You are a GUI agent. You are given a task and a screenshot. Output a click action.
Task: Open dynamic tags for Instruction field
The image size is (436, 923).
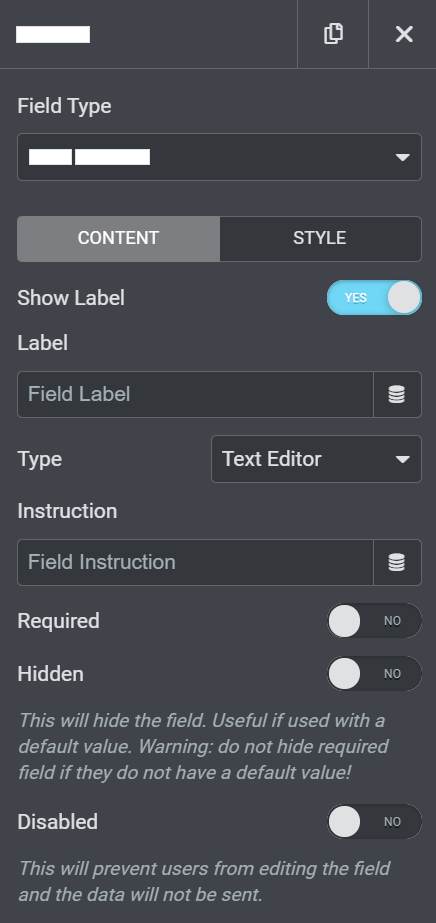(x=397, y=563)
